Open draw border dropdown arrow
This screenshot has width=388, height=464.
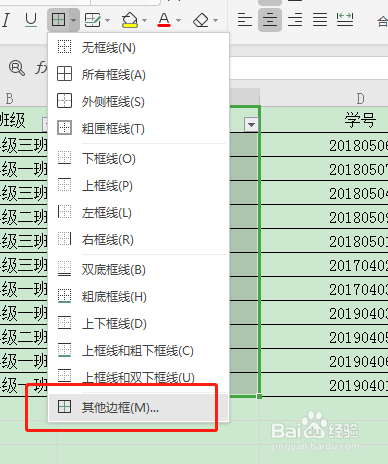(x=107, y=21)
